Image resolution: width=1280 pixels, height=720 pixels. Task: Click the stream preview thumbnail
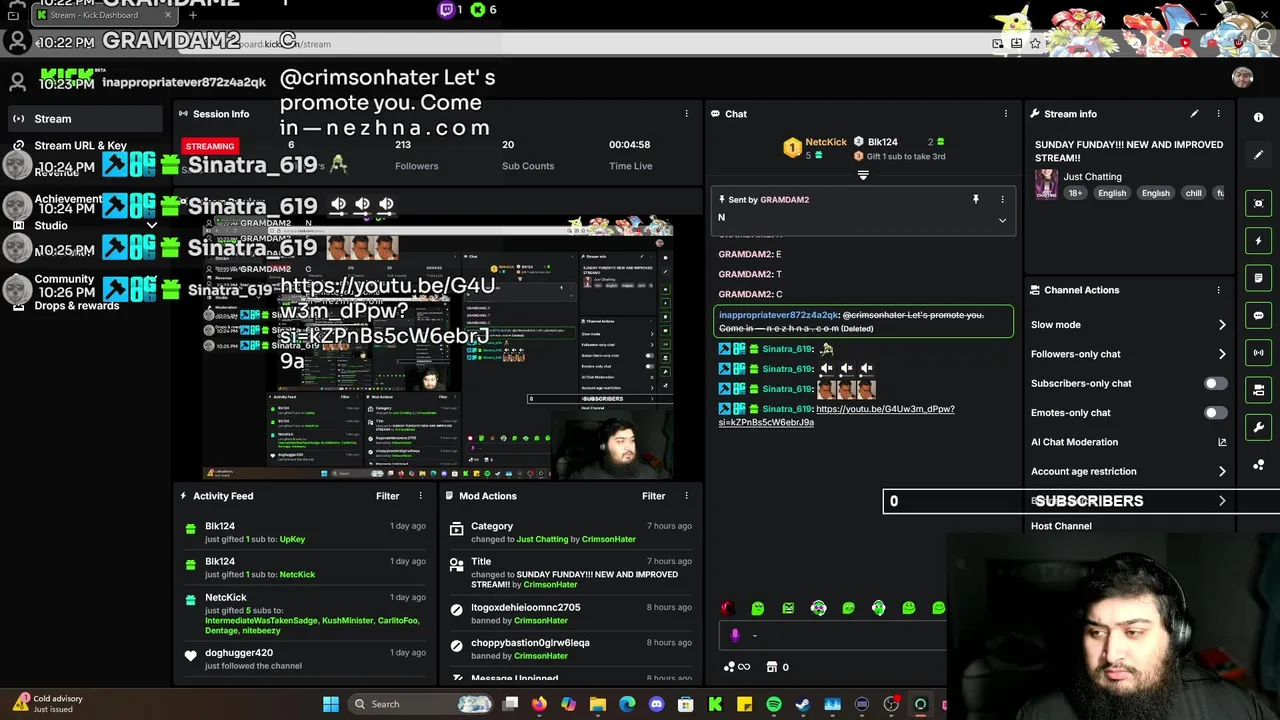[438, 347]
